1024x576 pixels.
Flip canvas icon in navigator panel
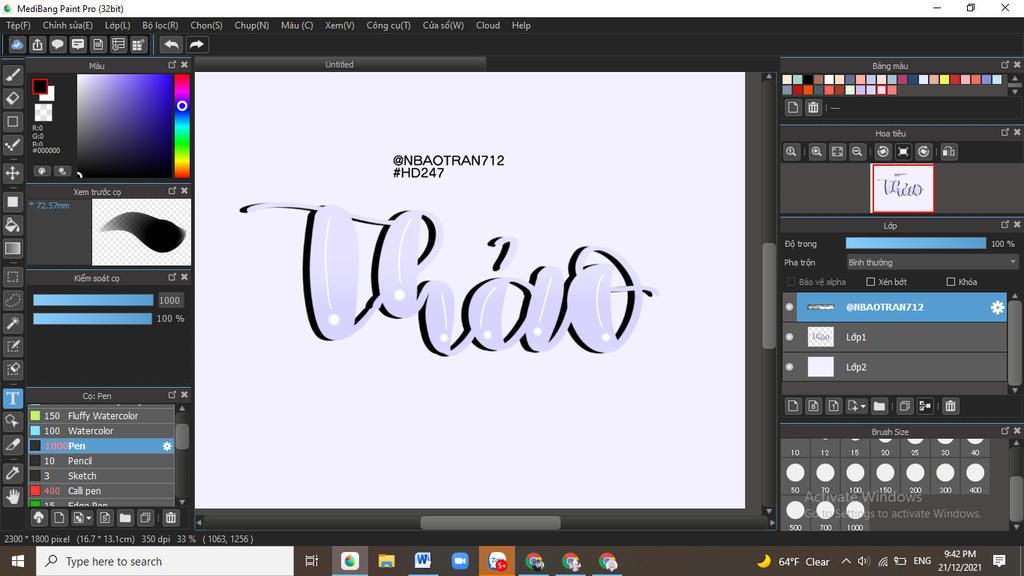pyautogui.click(x=949, y=152)
